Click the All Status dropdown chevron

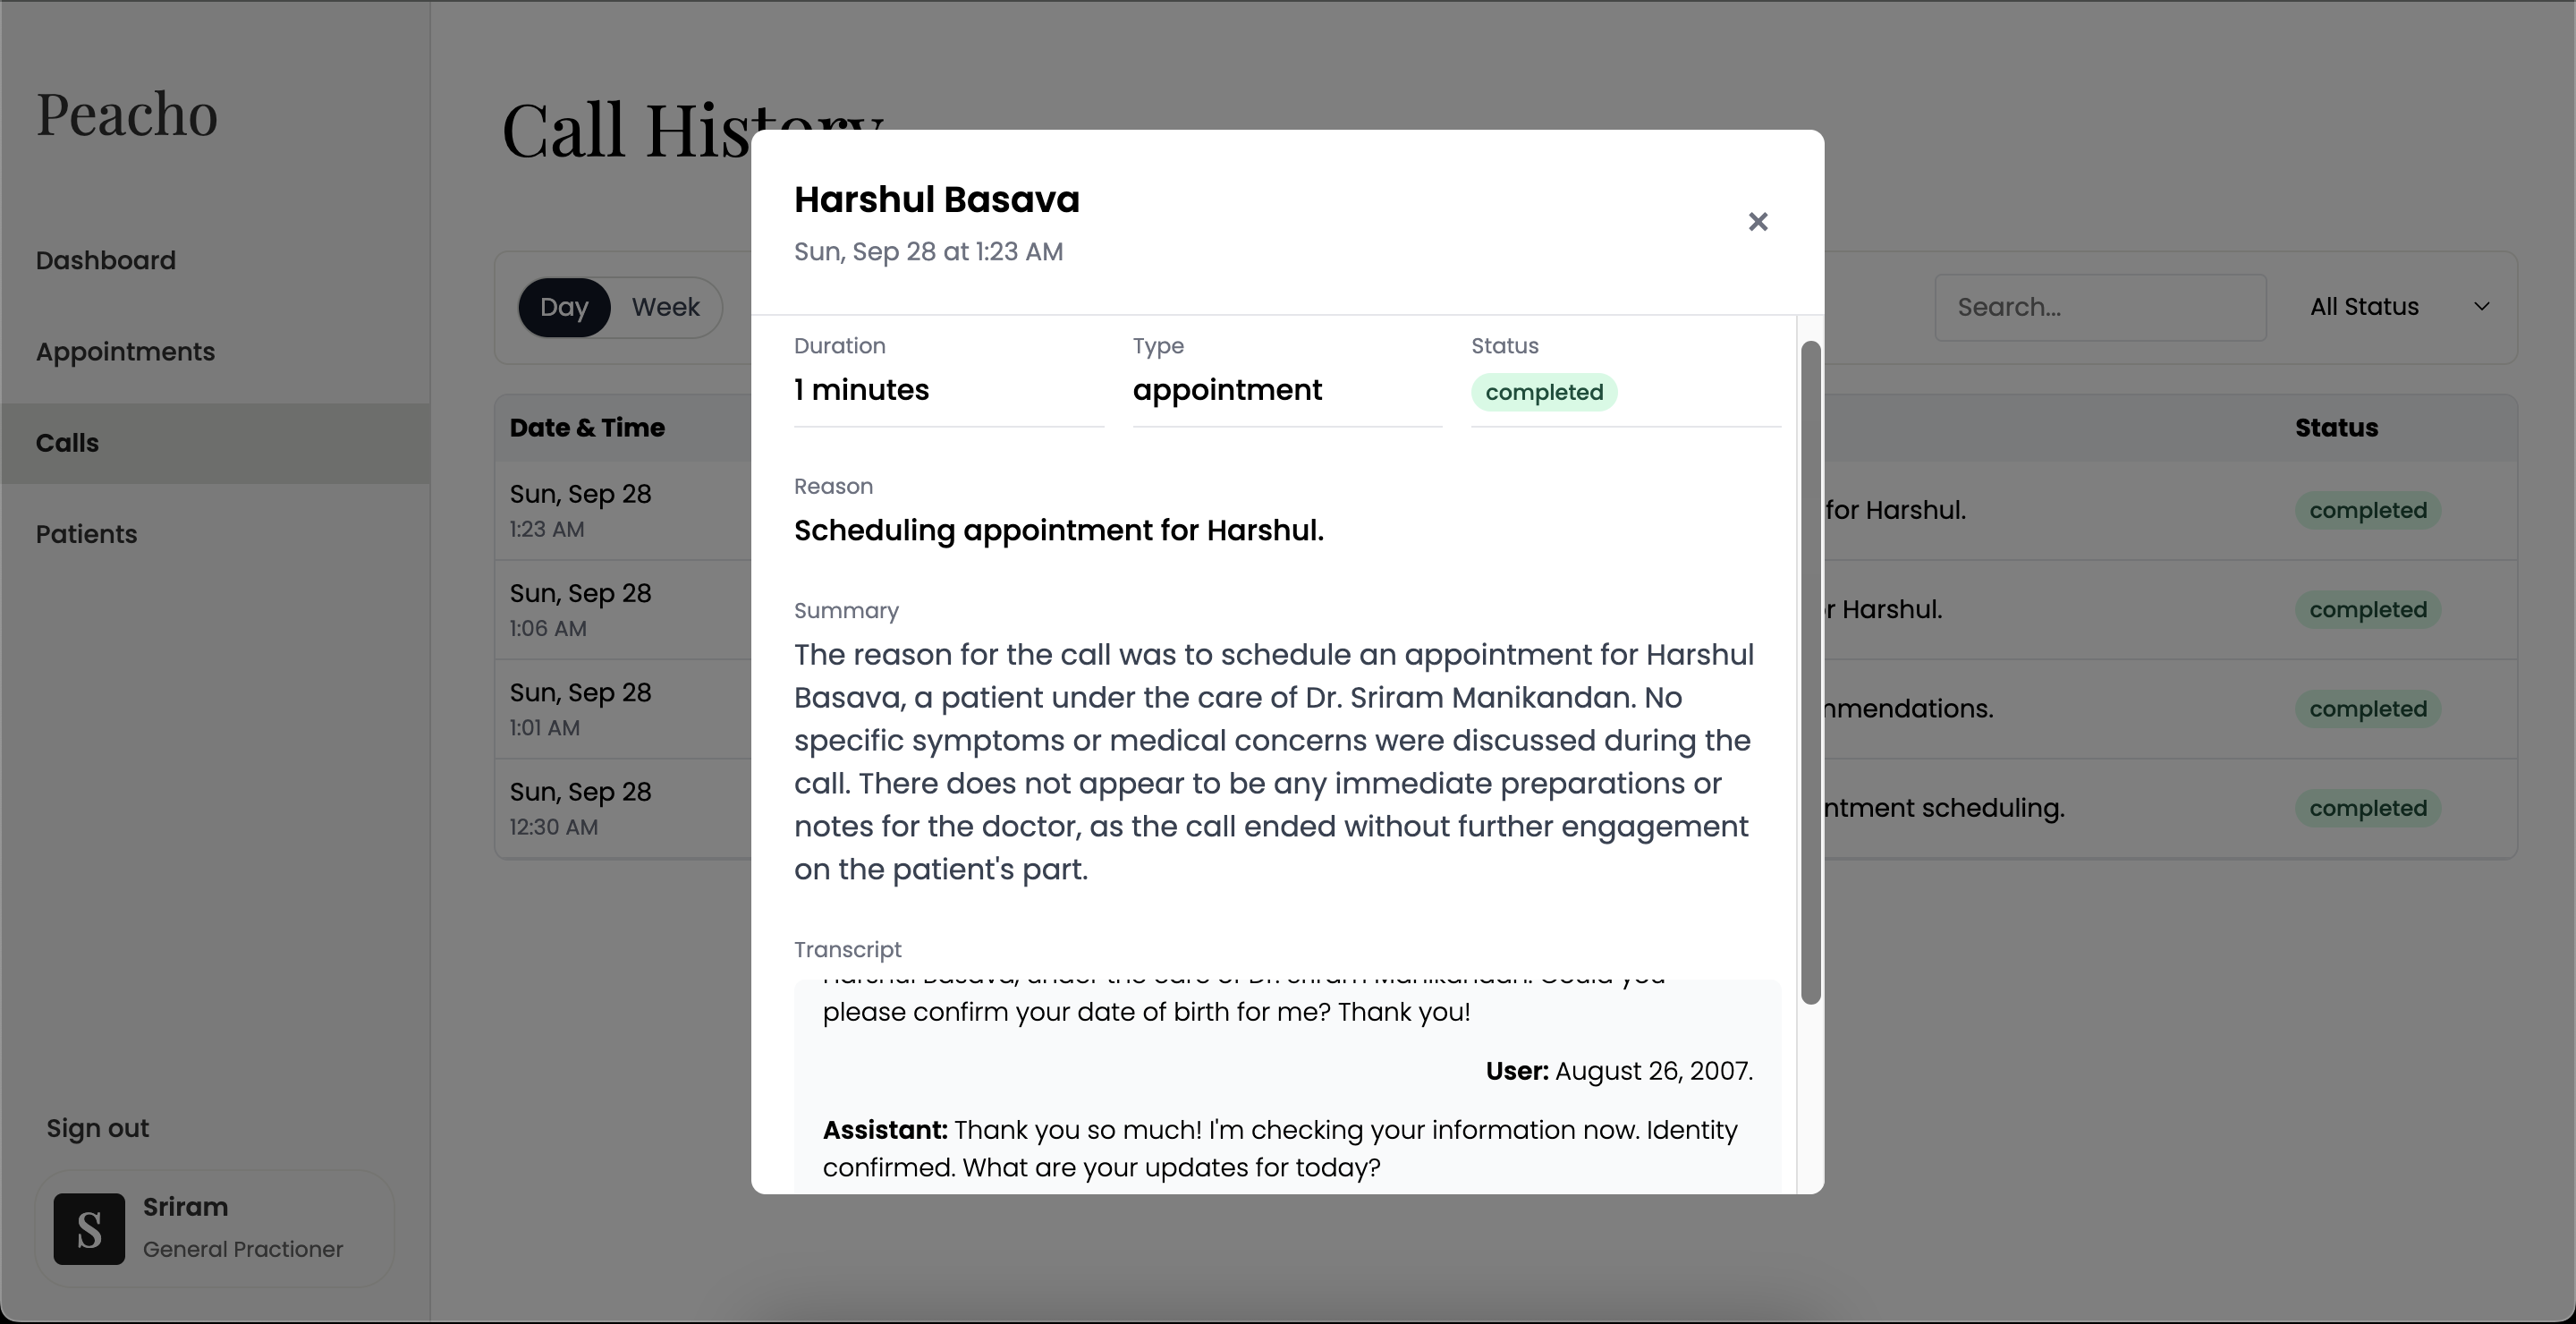point(2481,307)
